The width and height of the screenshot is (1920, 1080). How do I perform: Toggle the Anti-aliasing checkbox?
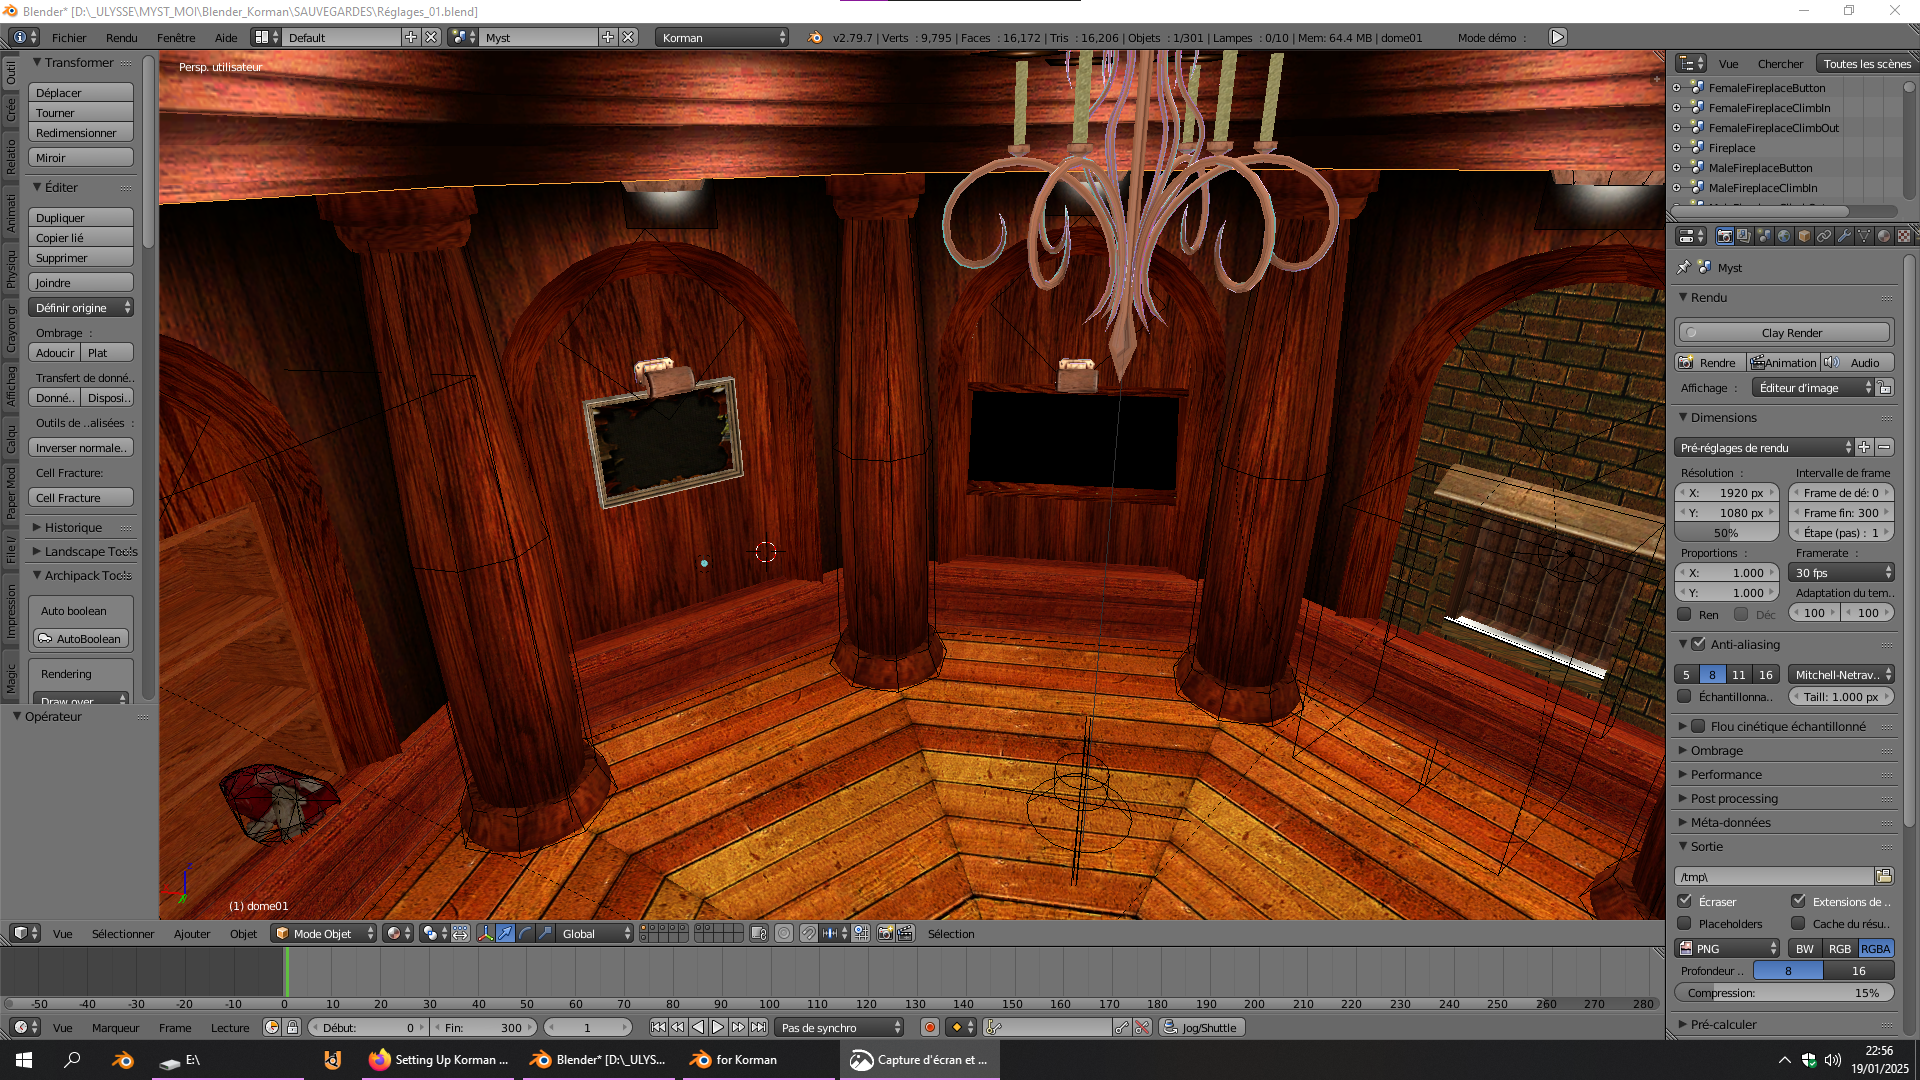click(1698, 644)
